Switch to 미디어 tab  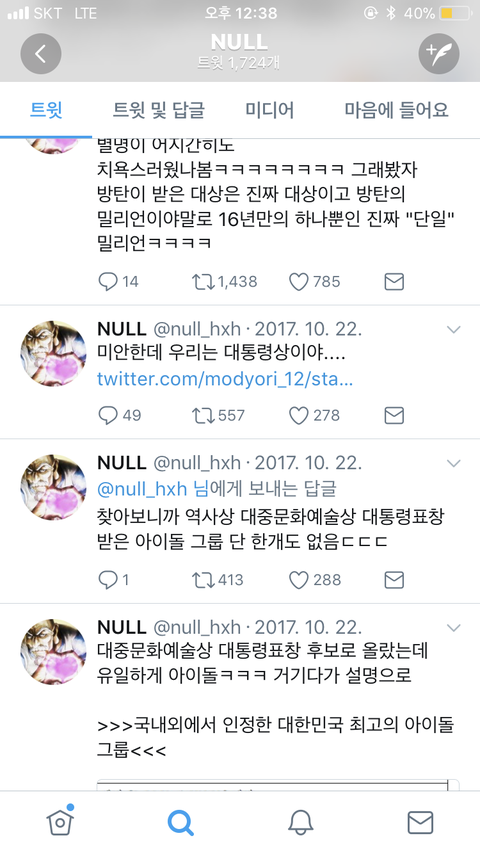click(x=269, y=110)
